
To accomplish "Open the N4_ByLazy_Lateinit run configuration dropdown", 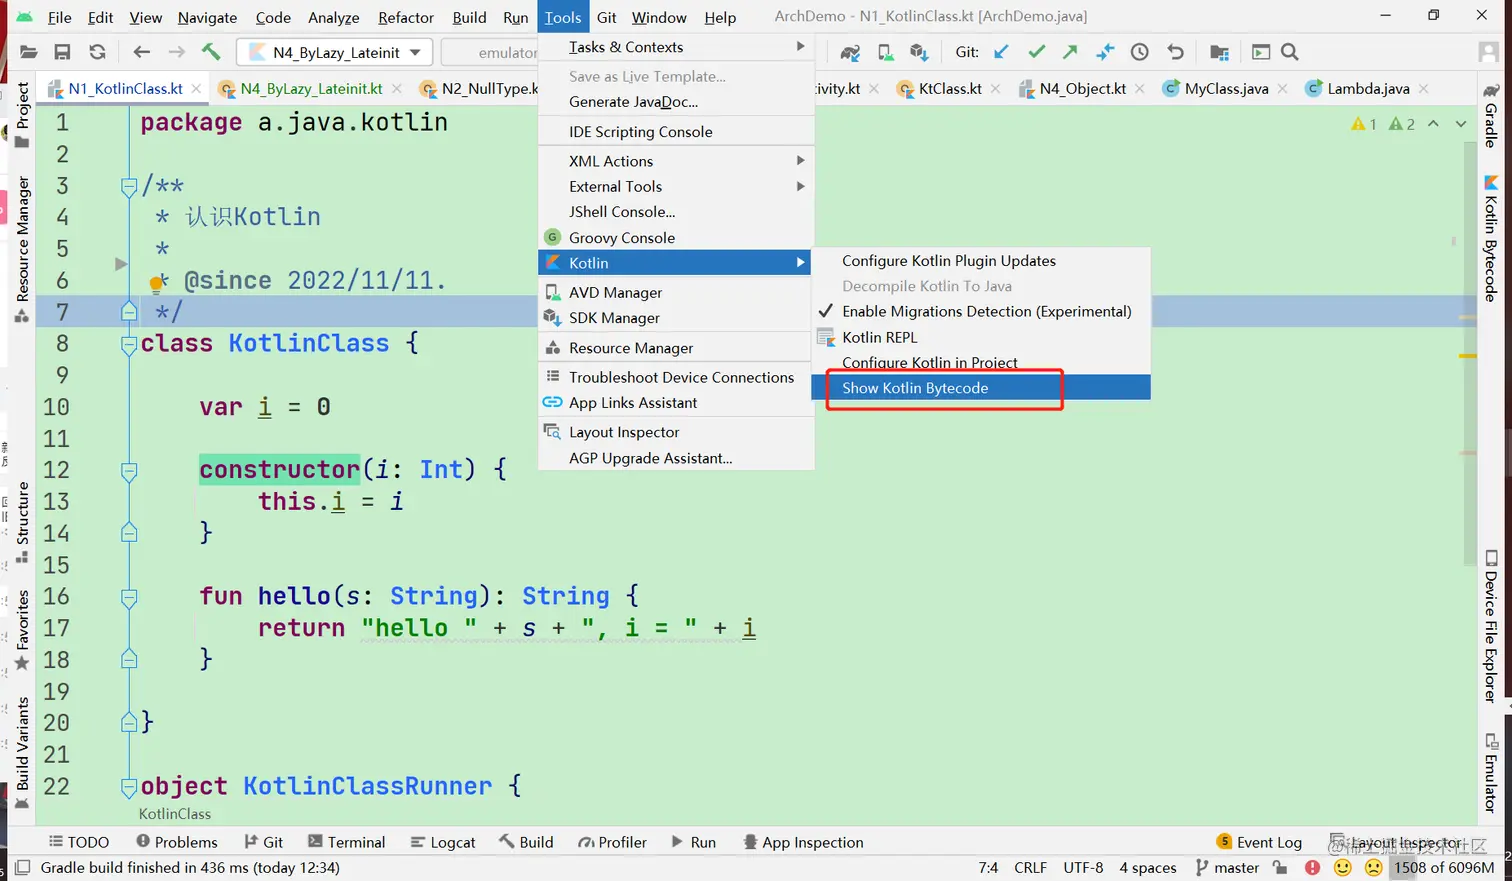I will (x=335, y=52).
